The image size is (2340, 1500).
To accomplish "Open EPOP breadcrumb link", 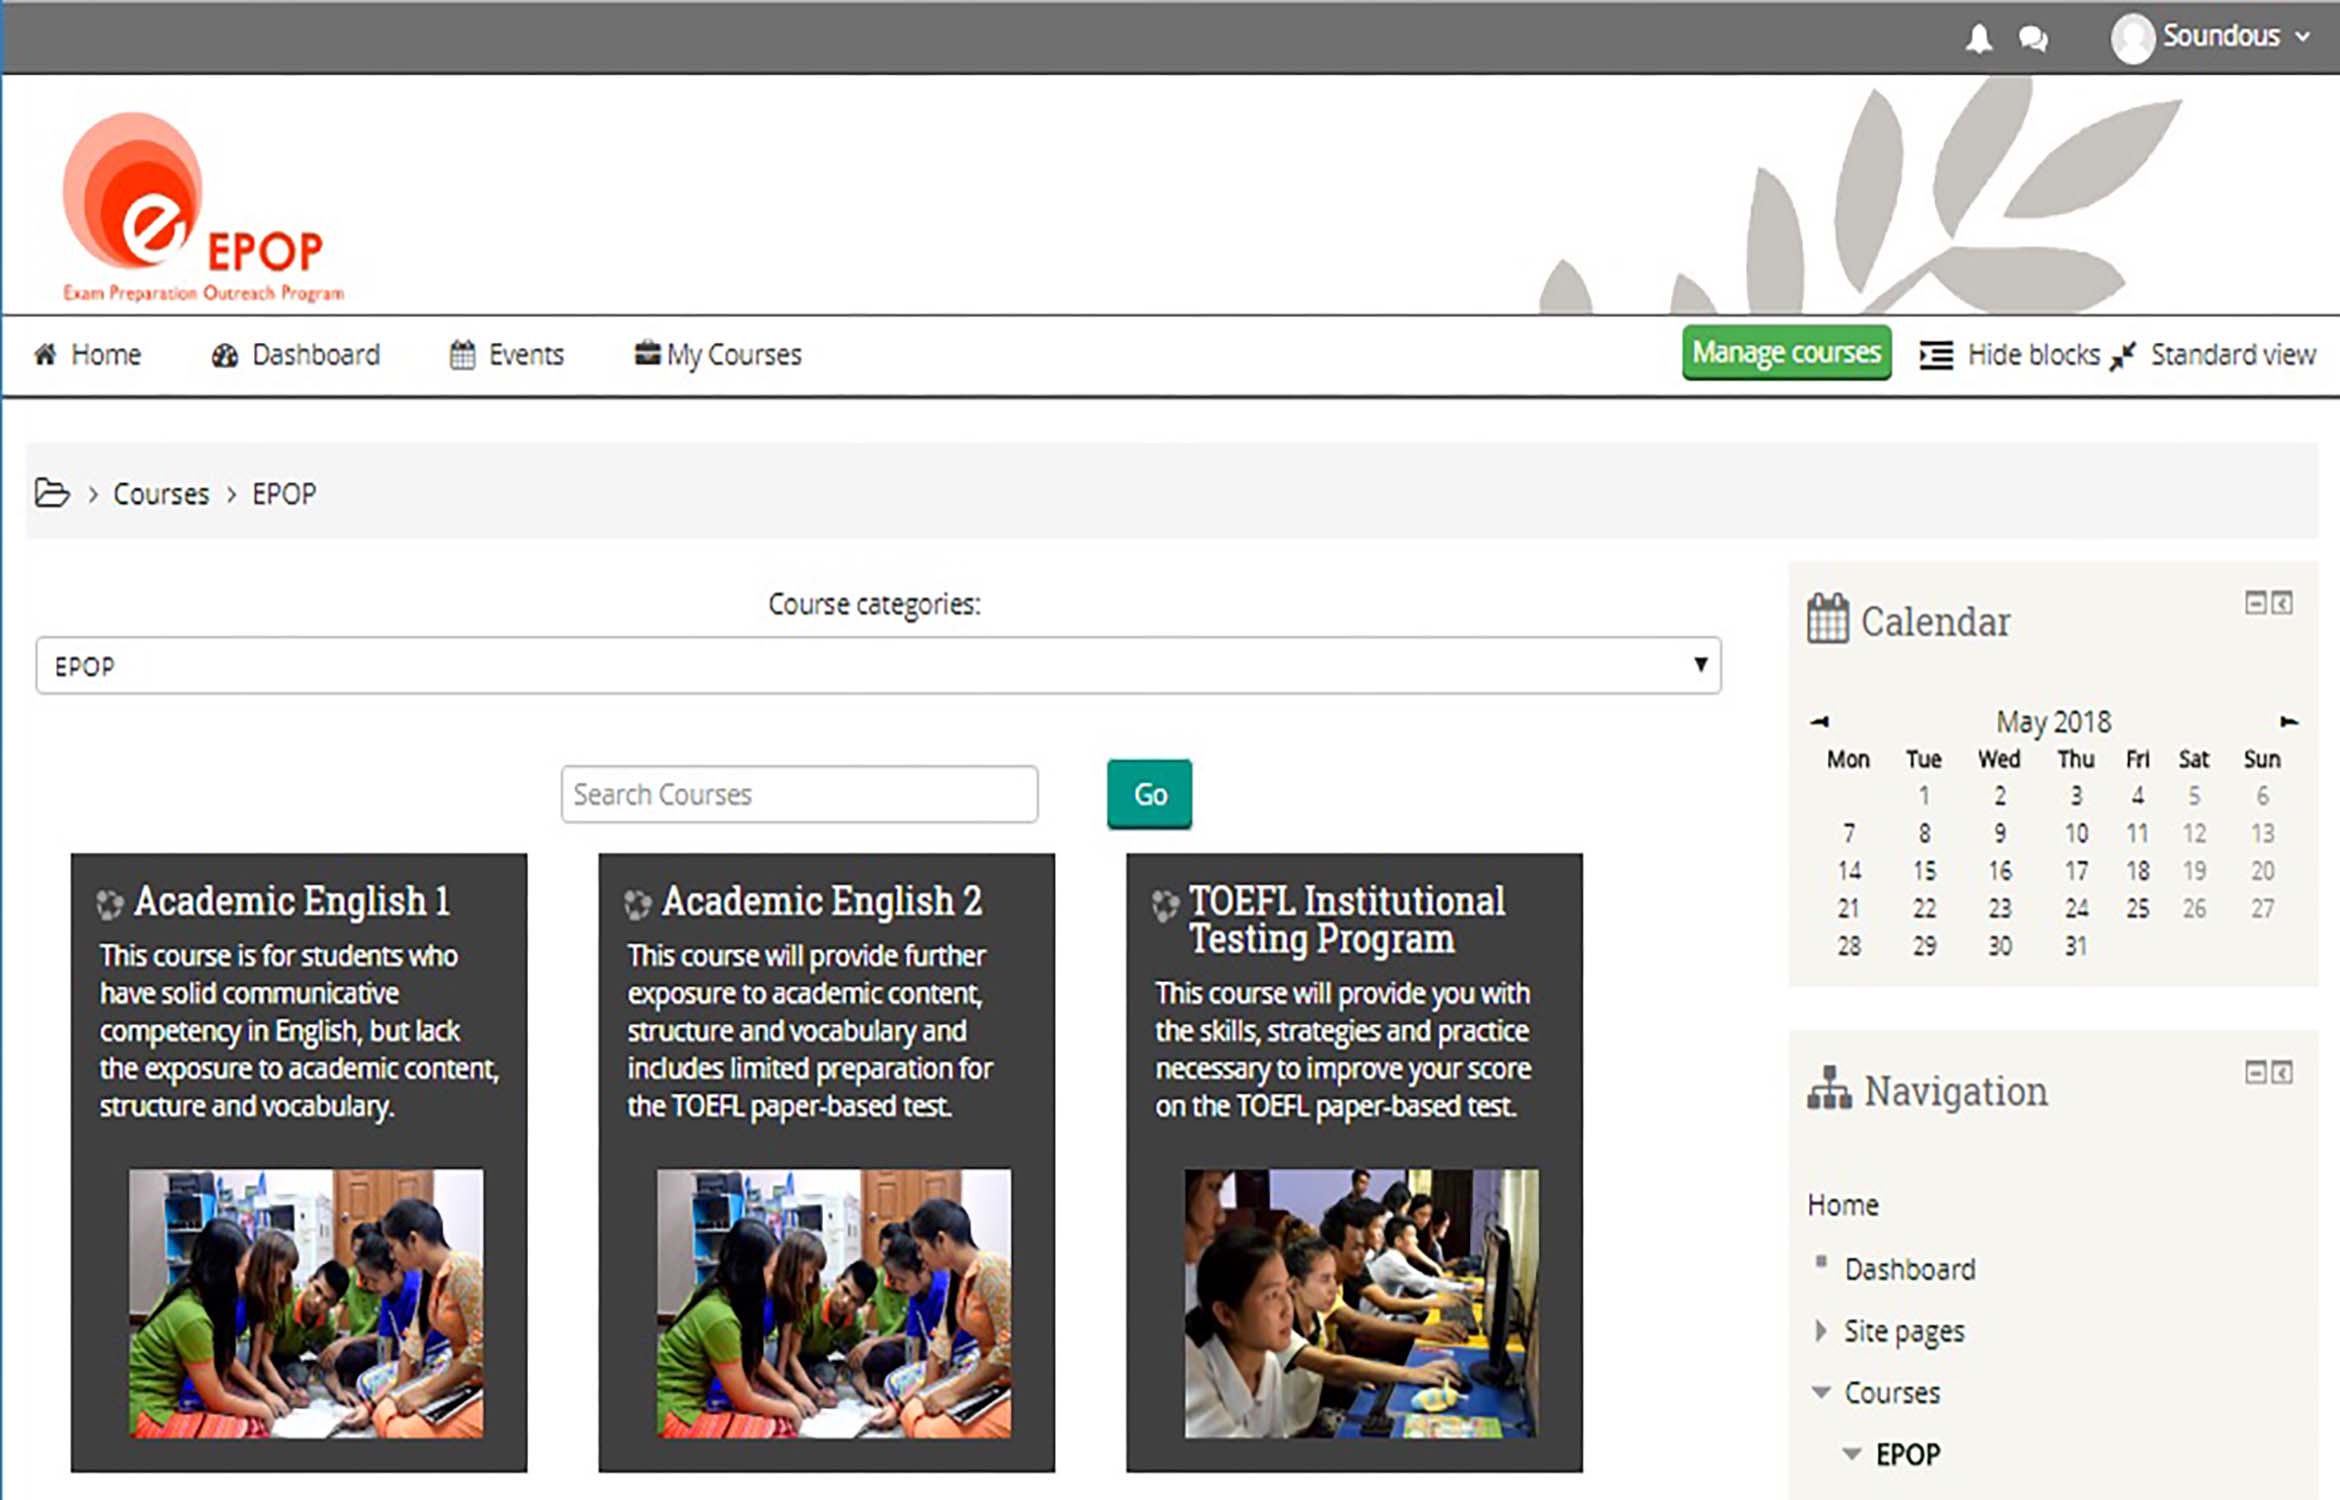I will coord(284,494).
